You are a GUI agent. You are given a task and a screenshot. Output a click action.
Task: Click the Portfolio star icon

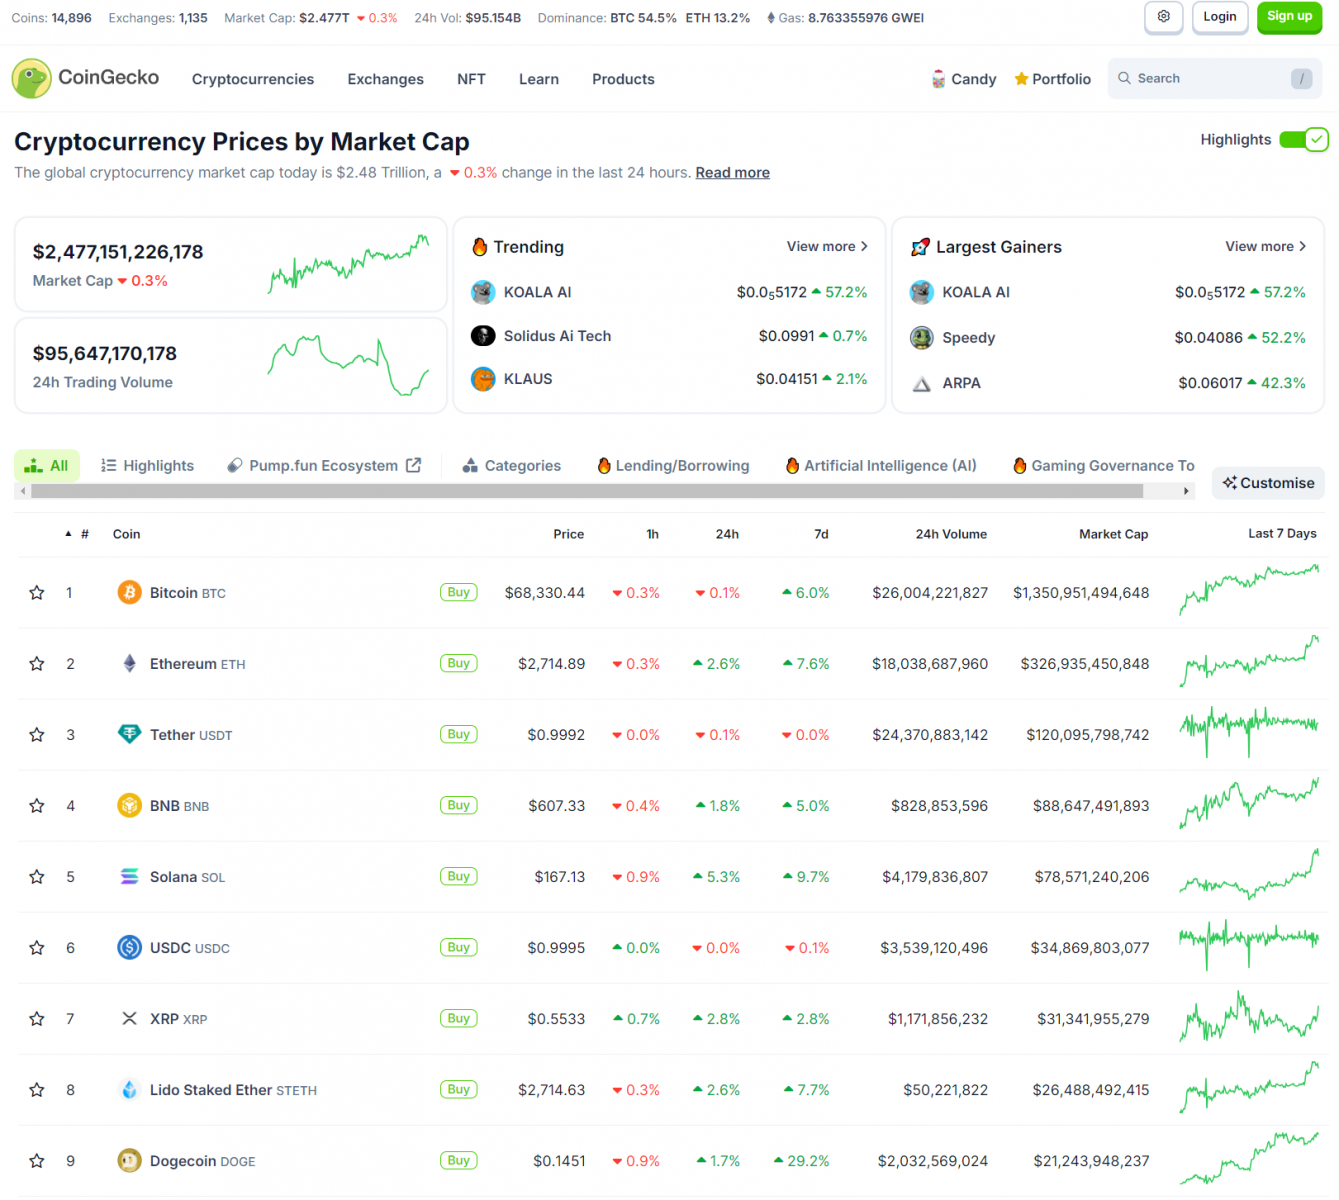click(1021, 79)
